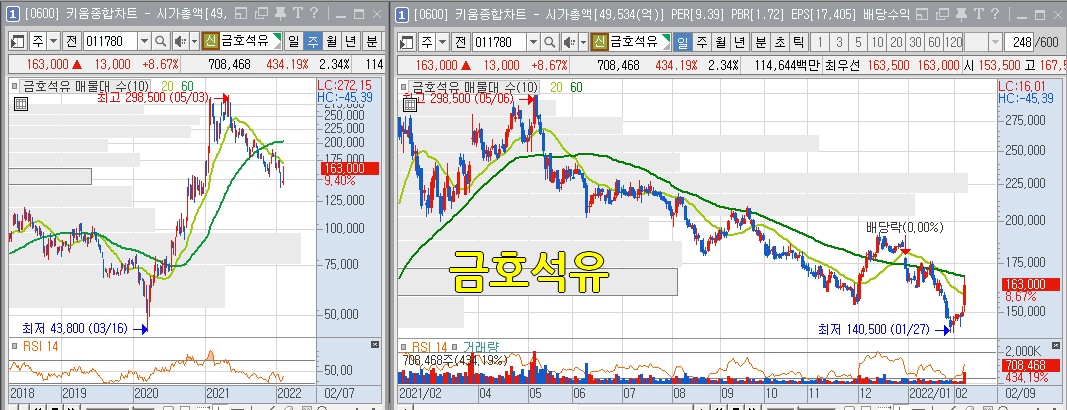Open chart grid icon in left chart
Image resolution: width=1067 pixels, height=410 pixels.
click(x=20, y=104)
